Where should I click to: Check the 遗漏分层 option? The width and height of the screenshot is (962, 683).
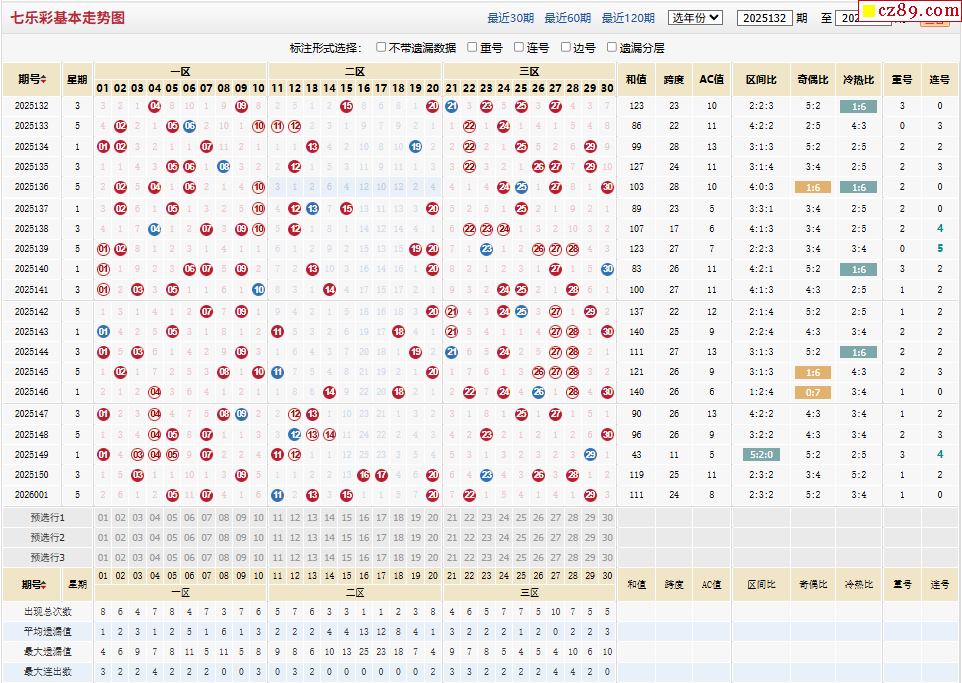point(612,47)
